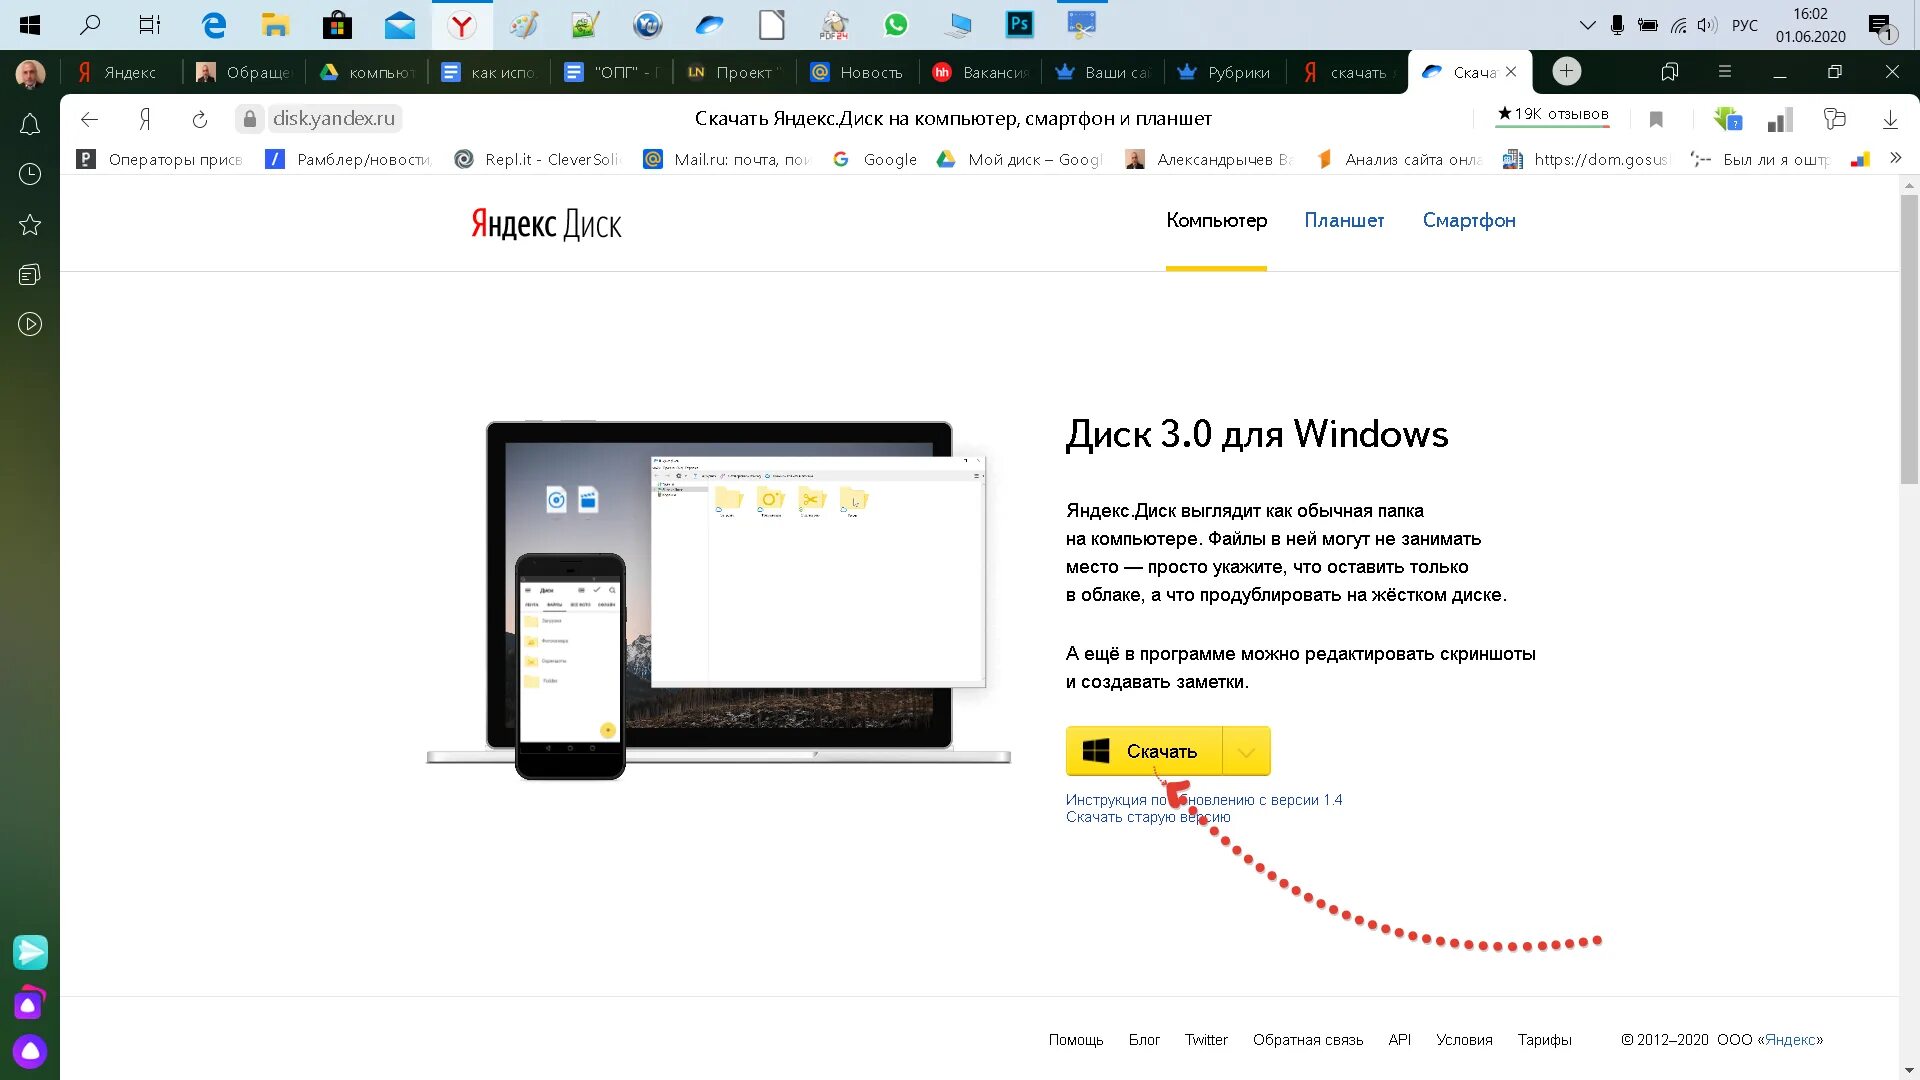Switch to the Планшет tab
Screen dimensions: 1920x1080
tap(1344, 220)
